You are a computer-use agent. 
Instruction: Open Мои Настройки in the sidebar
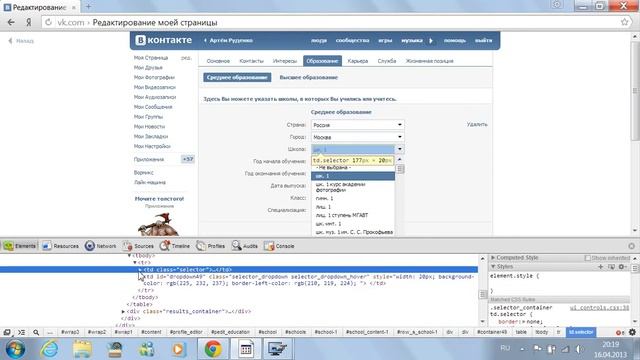coord(152,146)
